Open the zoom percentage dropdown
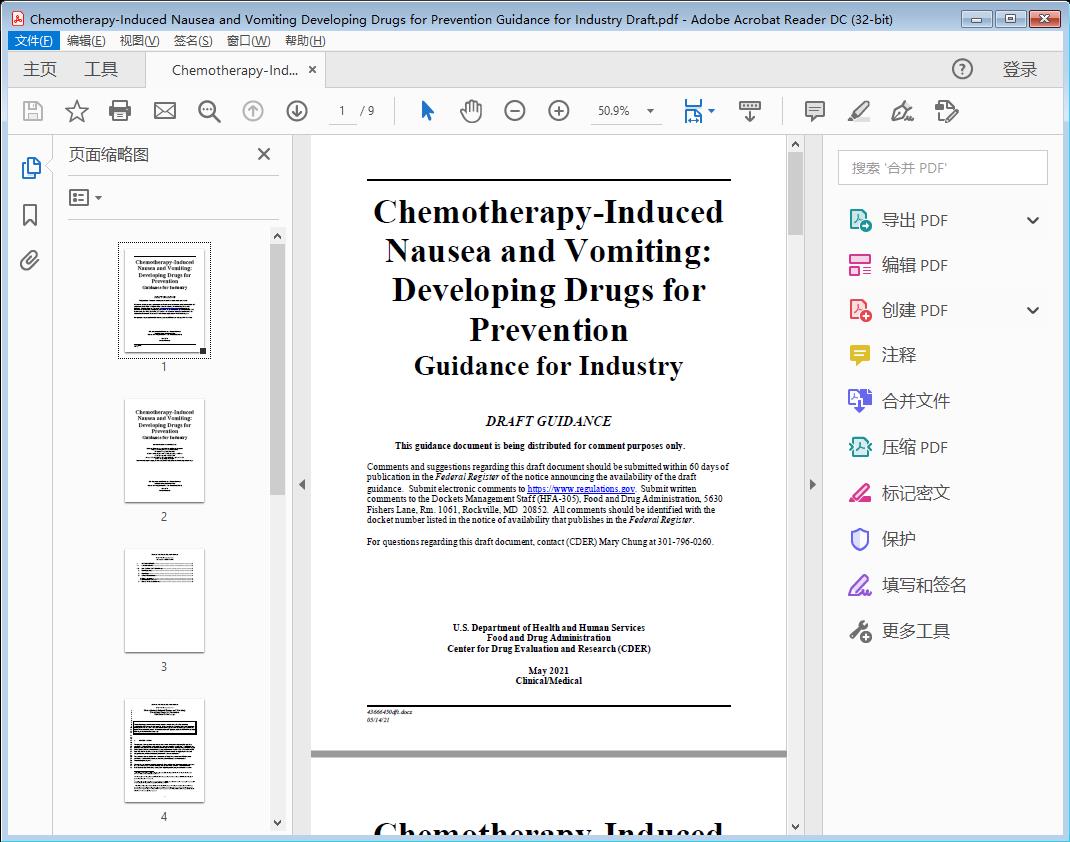The image size is (1070, 842). [651, 111]
